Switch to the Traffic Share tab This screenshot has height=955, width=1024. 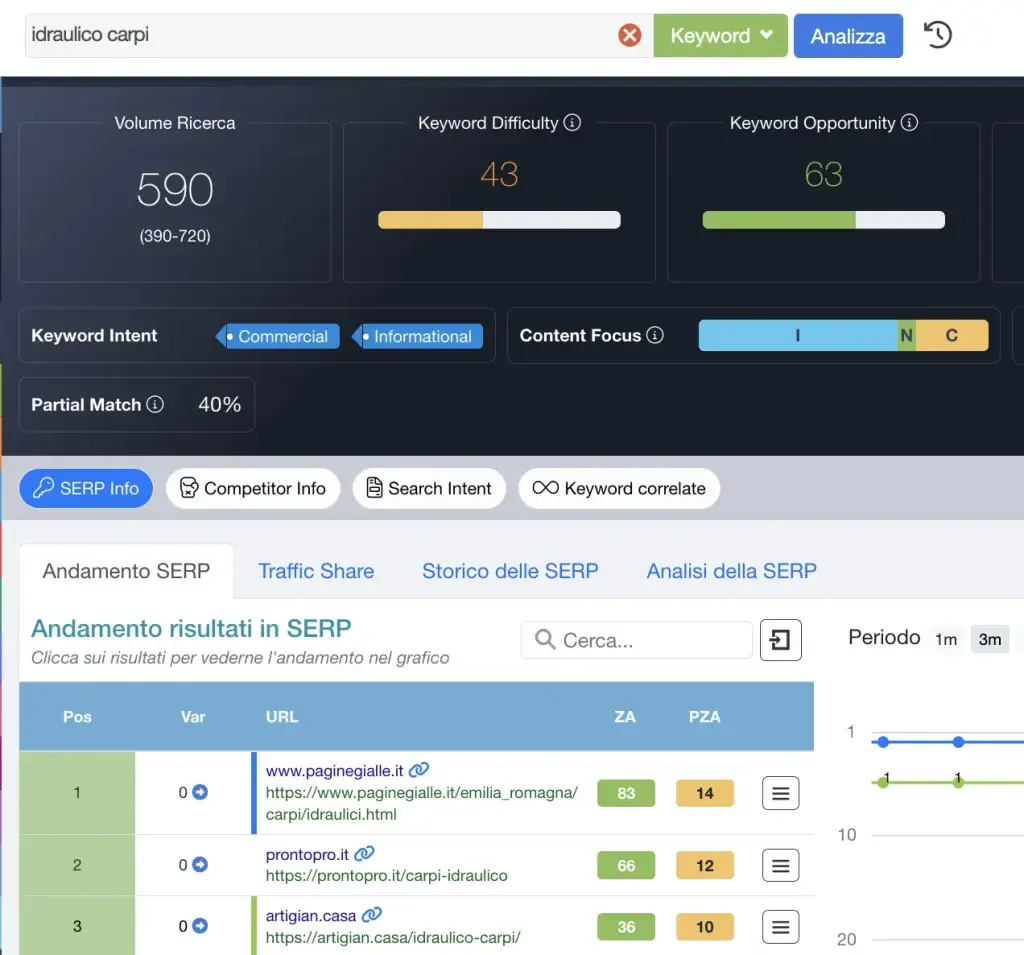tap(316, 571)
